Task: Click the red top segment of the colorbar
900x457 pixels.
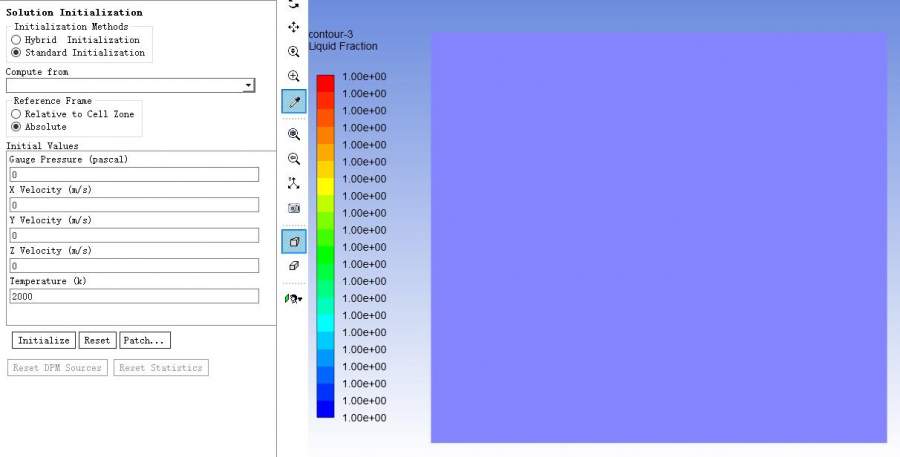Action: pos(325,83)
